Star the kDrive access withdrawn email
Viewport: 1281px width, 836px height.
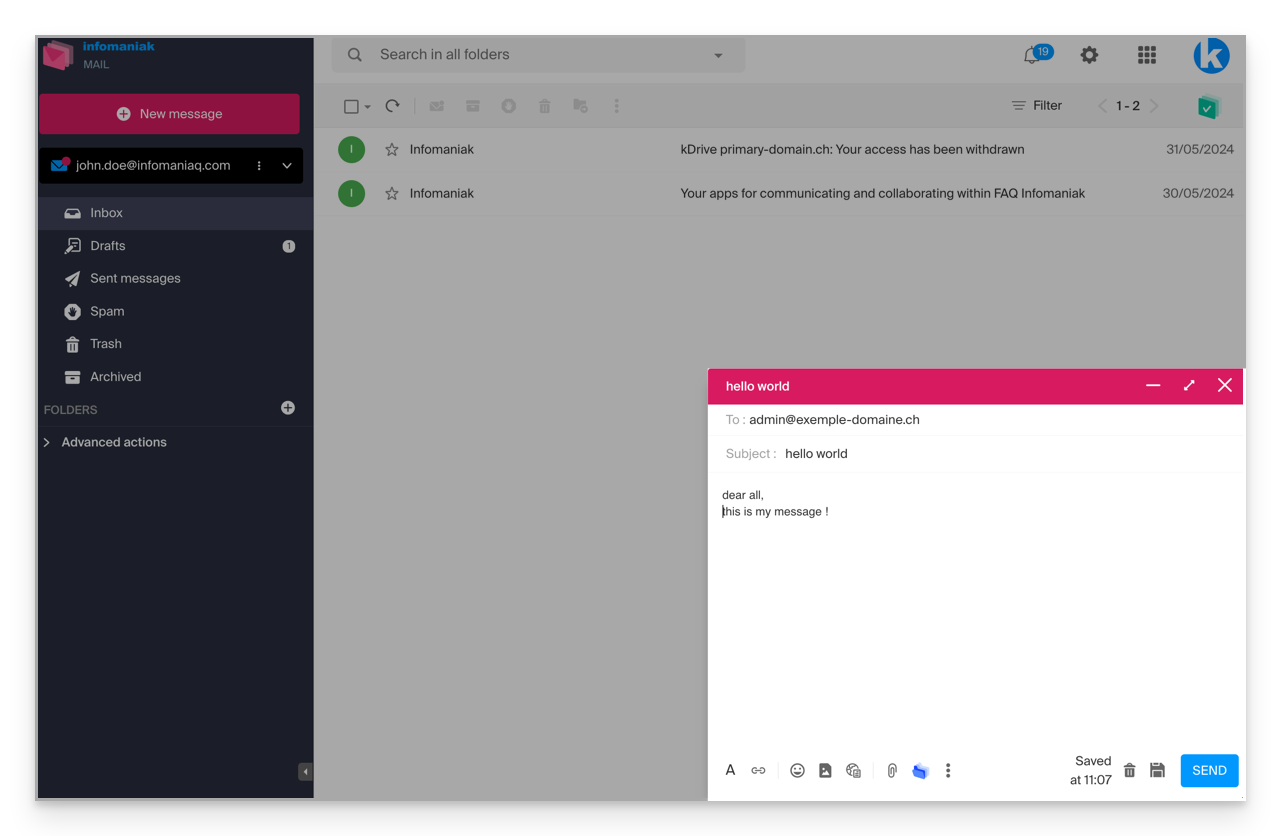(392, 150)
